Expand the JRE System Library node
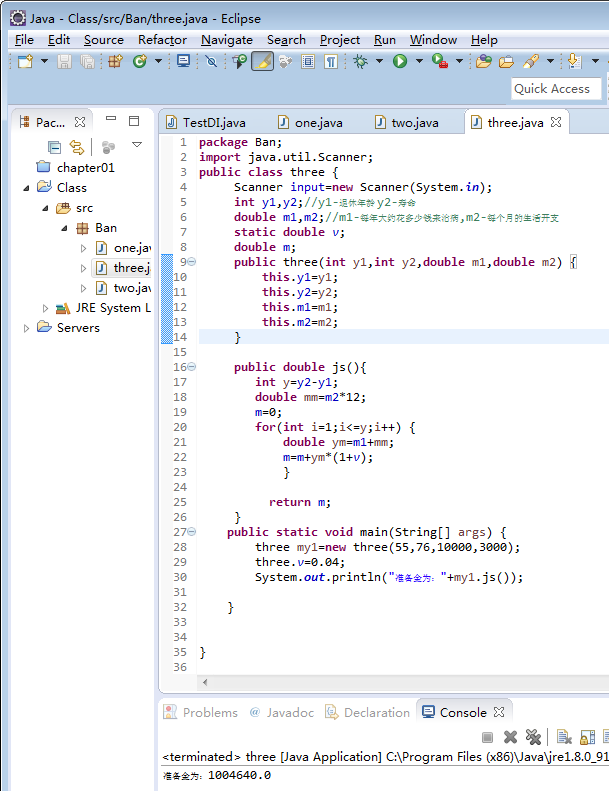609x791 pixels. tap(46, 308)
